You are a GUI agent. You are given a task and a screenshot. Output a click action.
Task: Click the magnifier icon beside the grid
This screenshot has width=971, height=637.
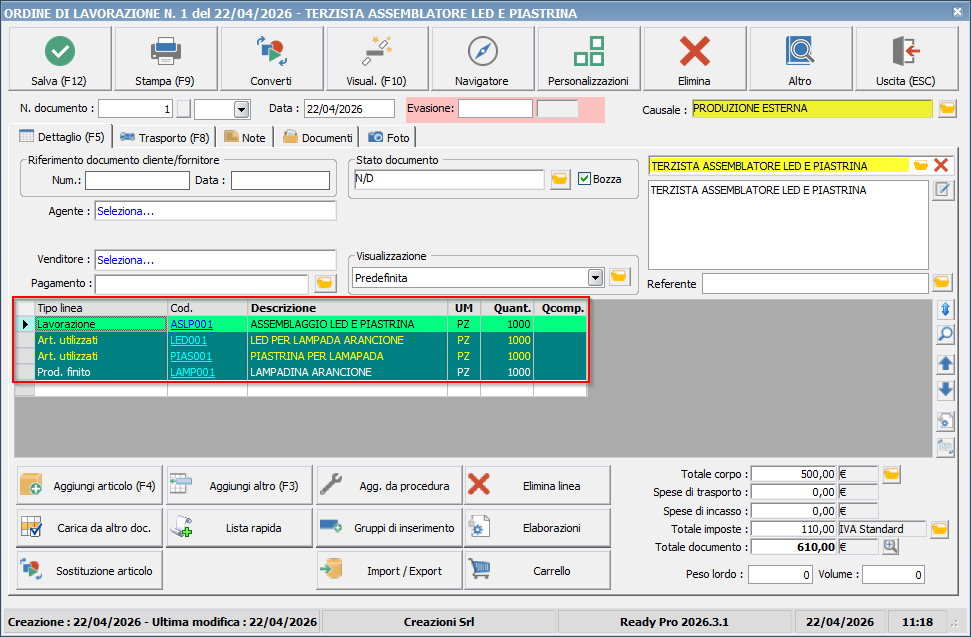945,334
